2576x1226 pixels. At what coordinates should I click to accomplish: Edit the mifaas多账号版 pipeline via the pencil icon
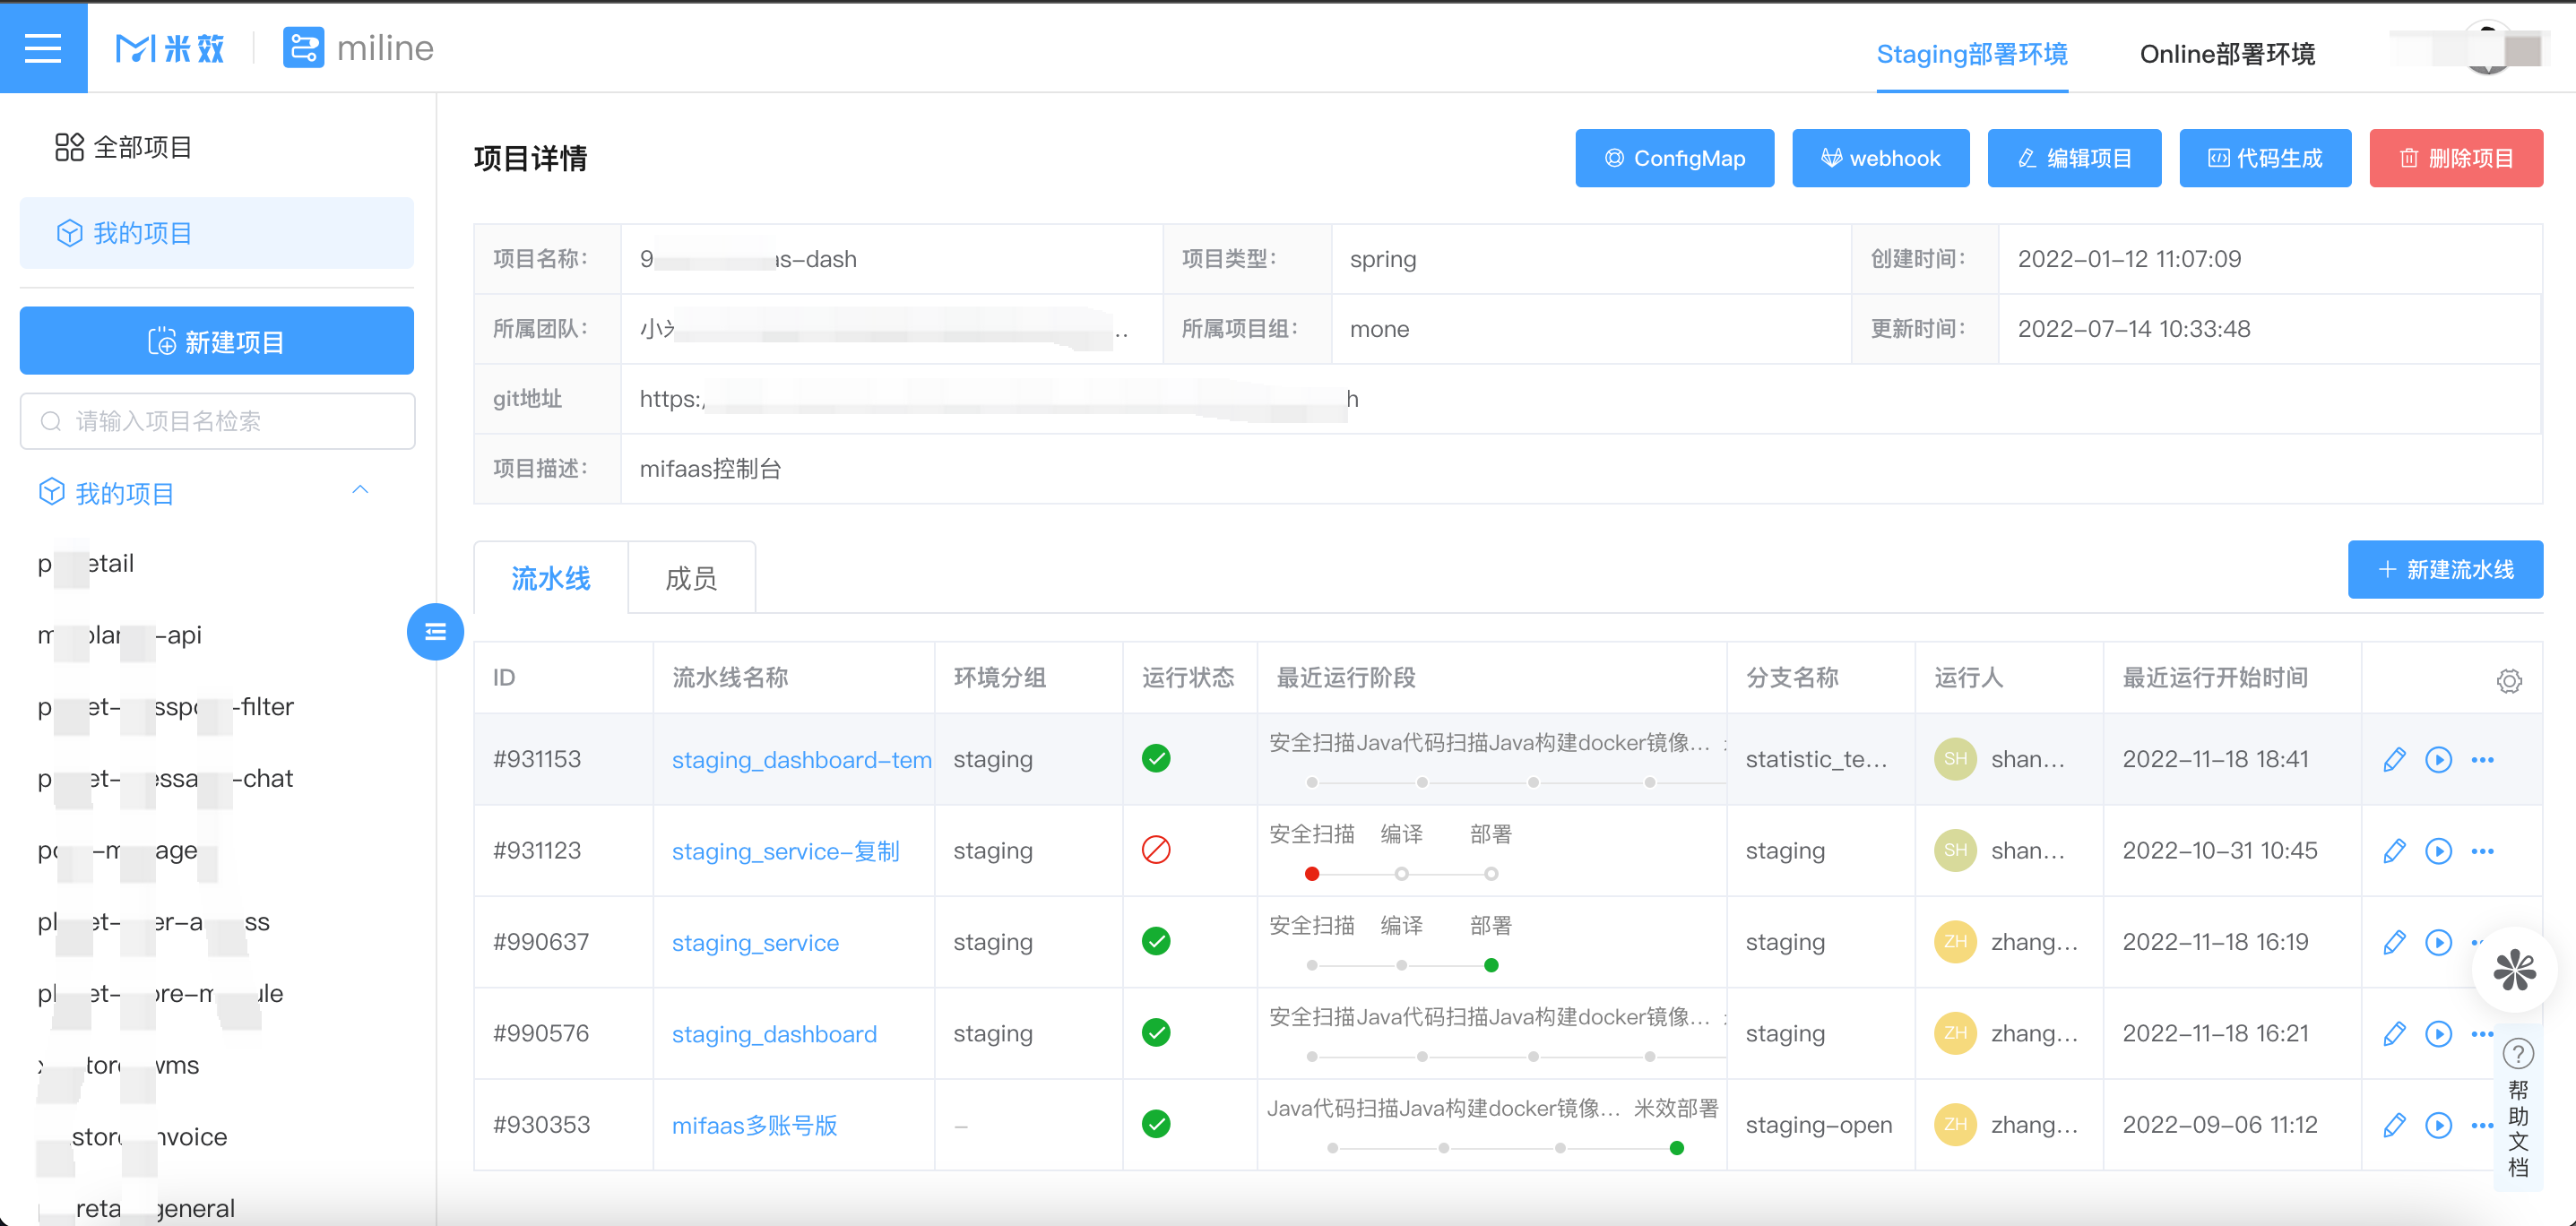[x=2394, y=1125]
